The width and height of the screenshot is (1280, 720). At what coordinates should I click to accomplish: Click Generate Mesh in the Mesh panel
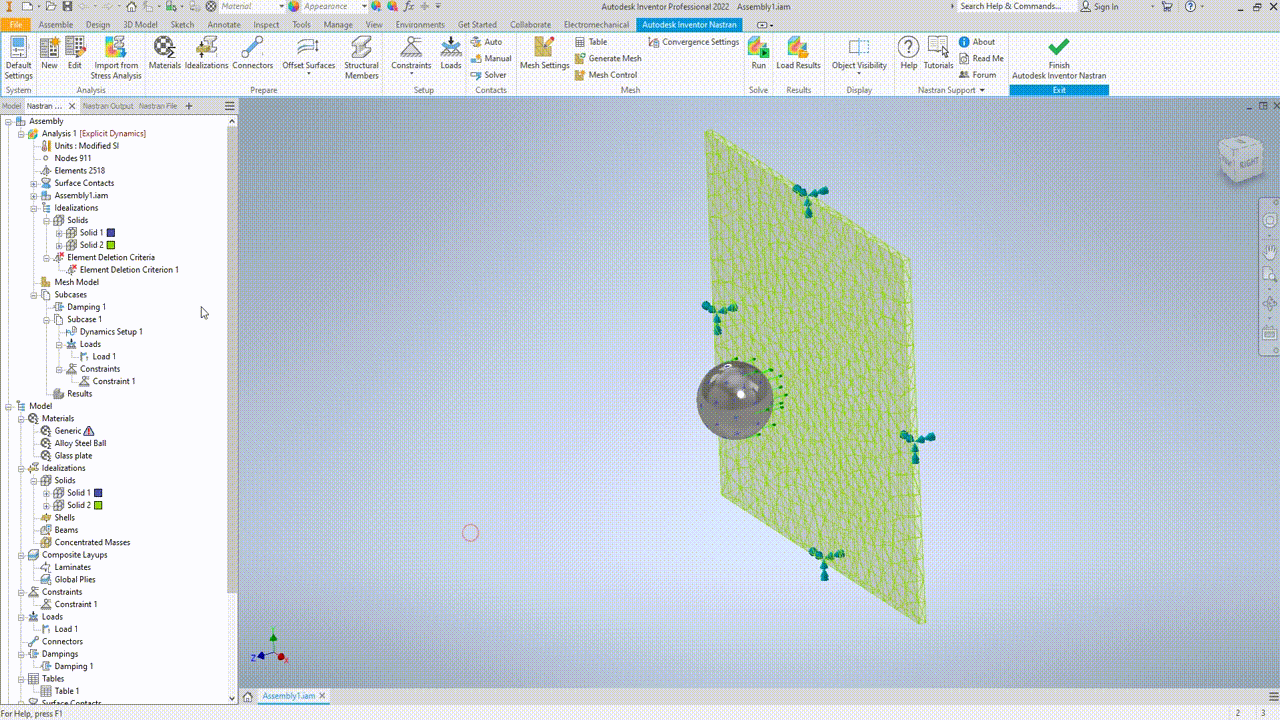coord(608,58)
